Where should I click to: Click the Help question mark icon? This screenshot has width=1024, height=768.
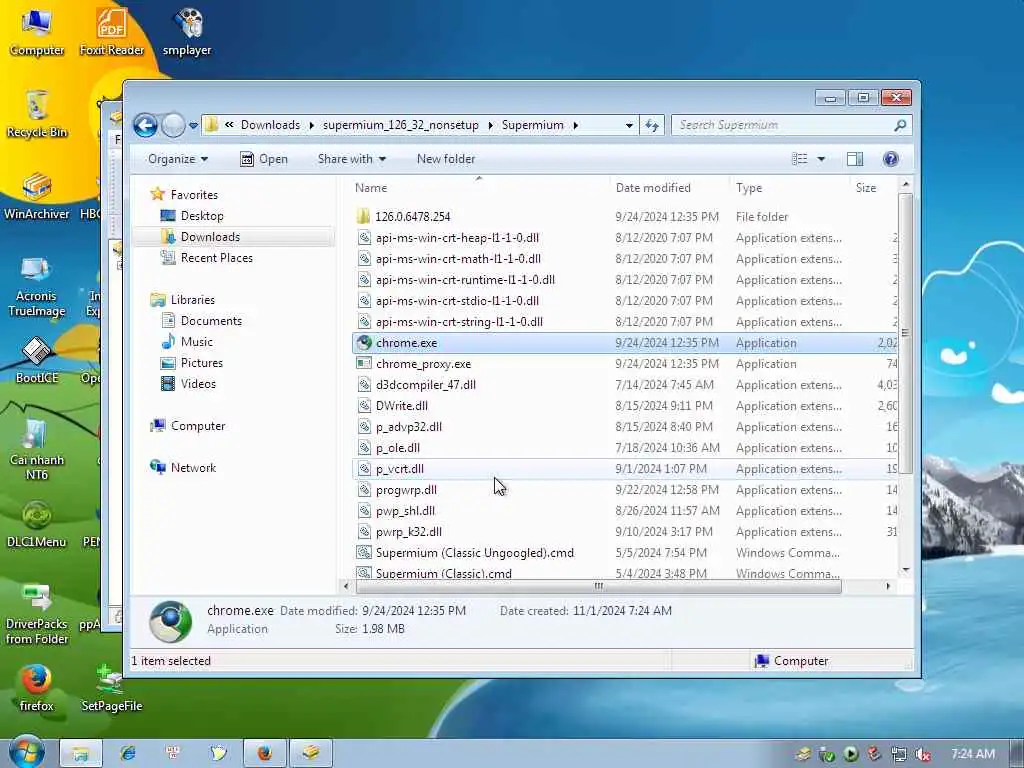tap(890, 159)
